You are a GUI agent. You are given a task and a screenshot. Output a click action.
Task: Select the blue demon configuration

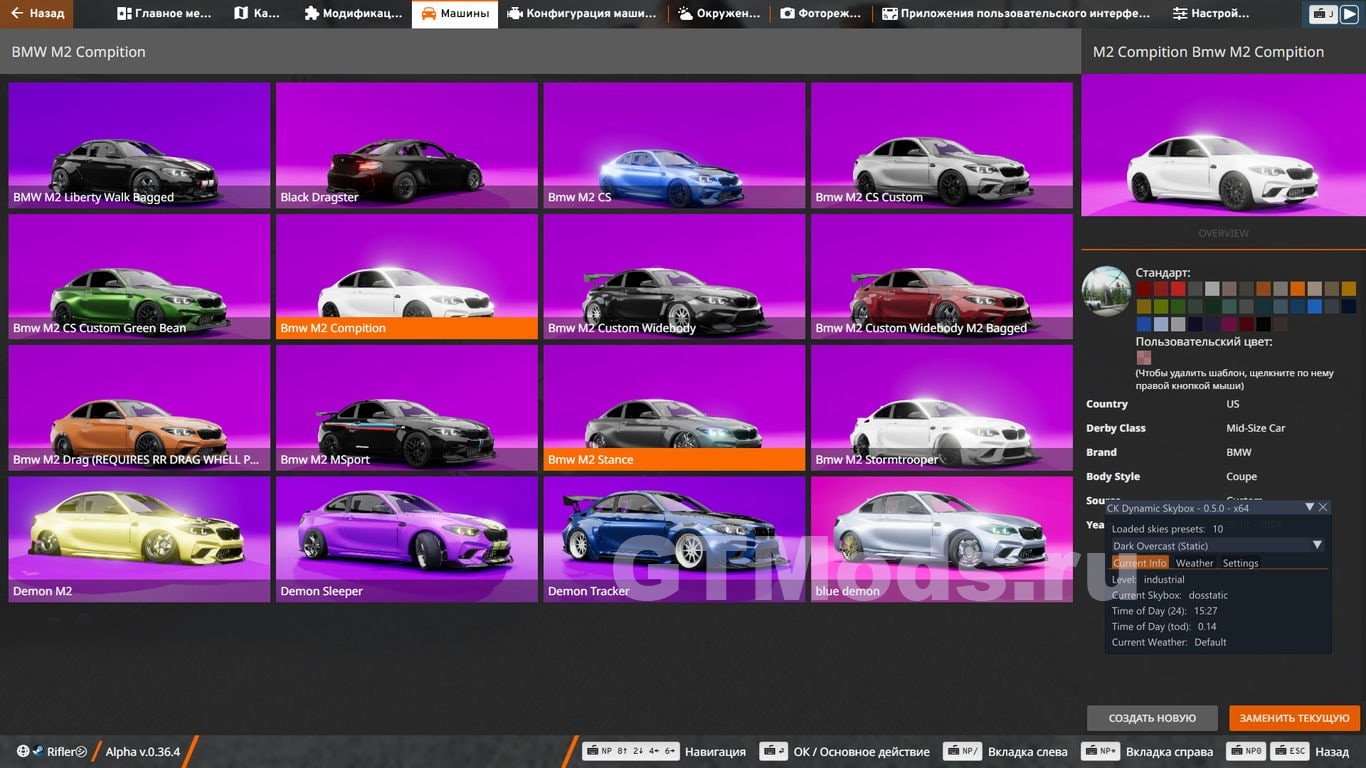[942, 540]
